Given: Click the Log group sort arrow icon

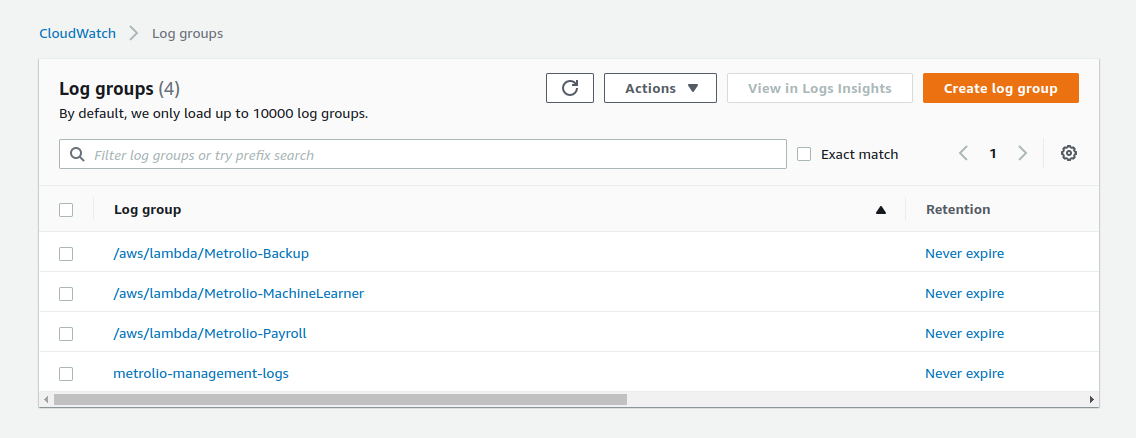Looking at the screenshot, I should tap(881, 210).
